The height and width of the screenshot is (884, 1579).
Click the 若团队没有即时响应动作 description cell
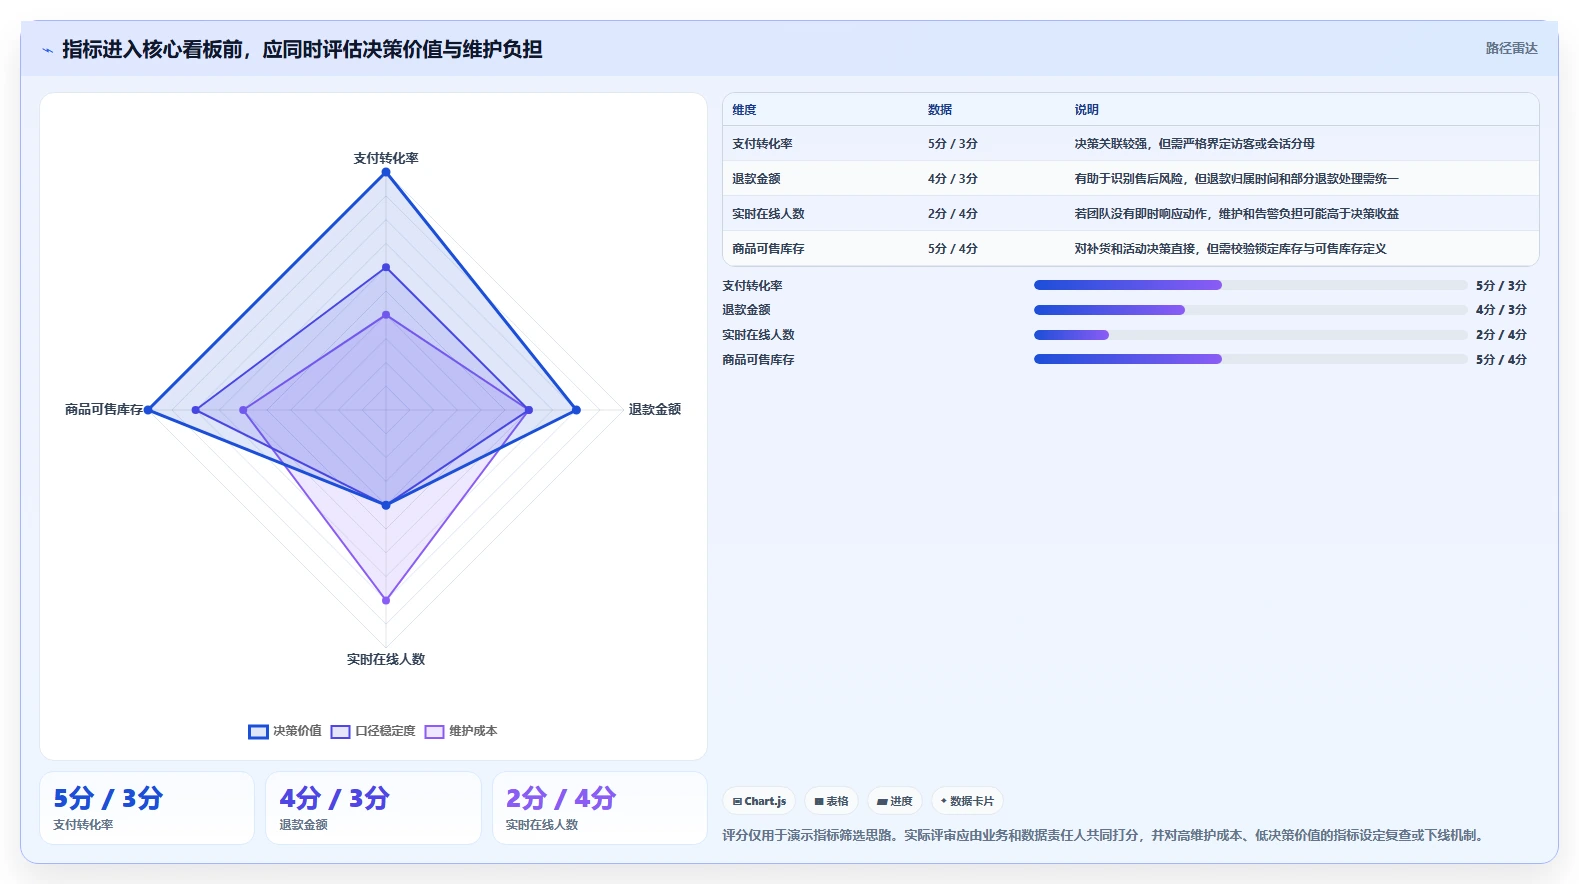pos(1237,214)
